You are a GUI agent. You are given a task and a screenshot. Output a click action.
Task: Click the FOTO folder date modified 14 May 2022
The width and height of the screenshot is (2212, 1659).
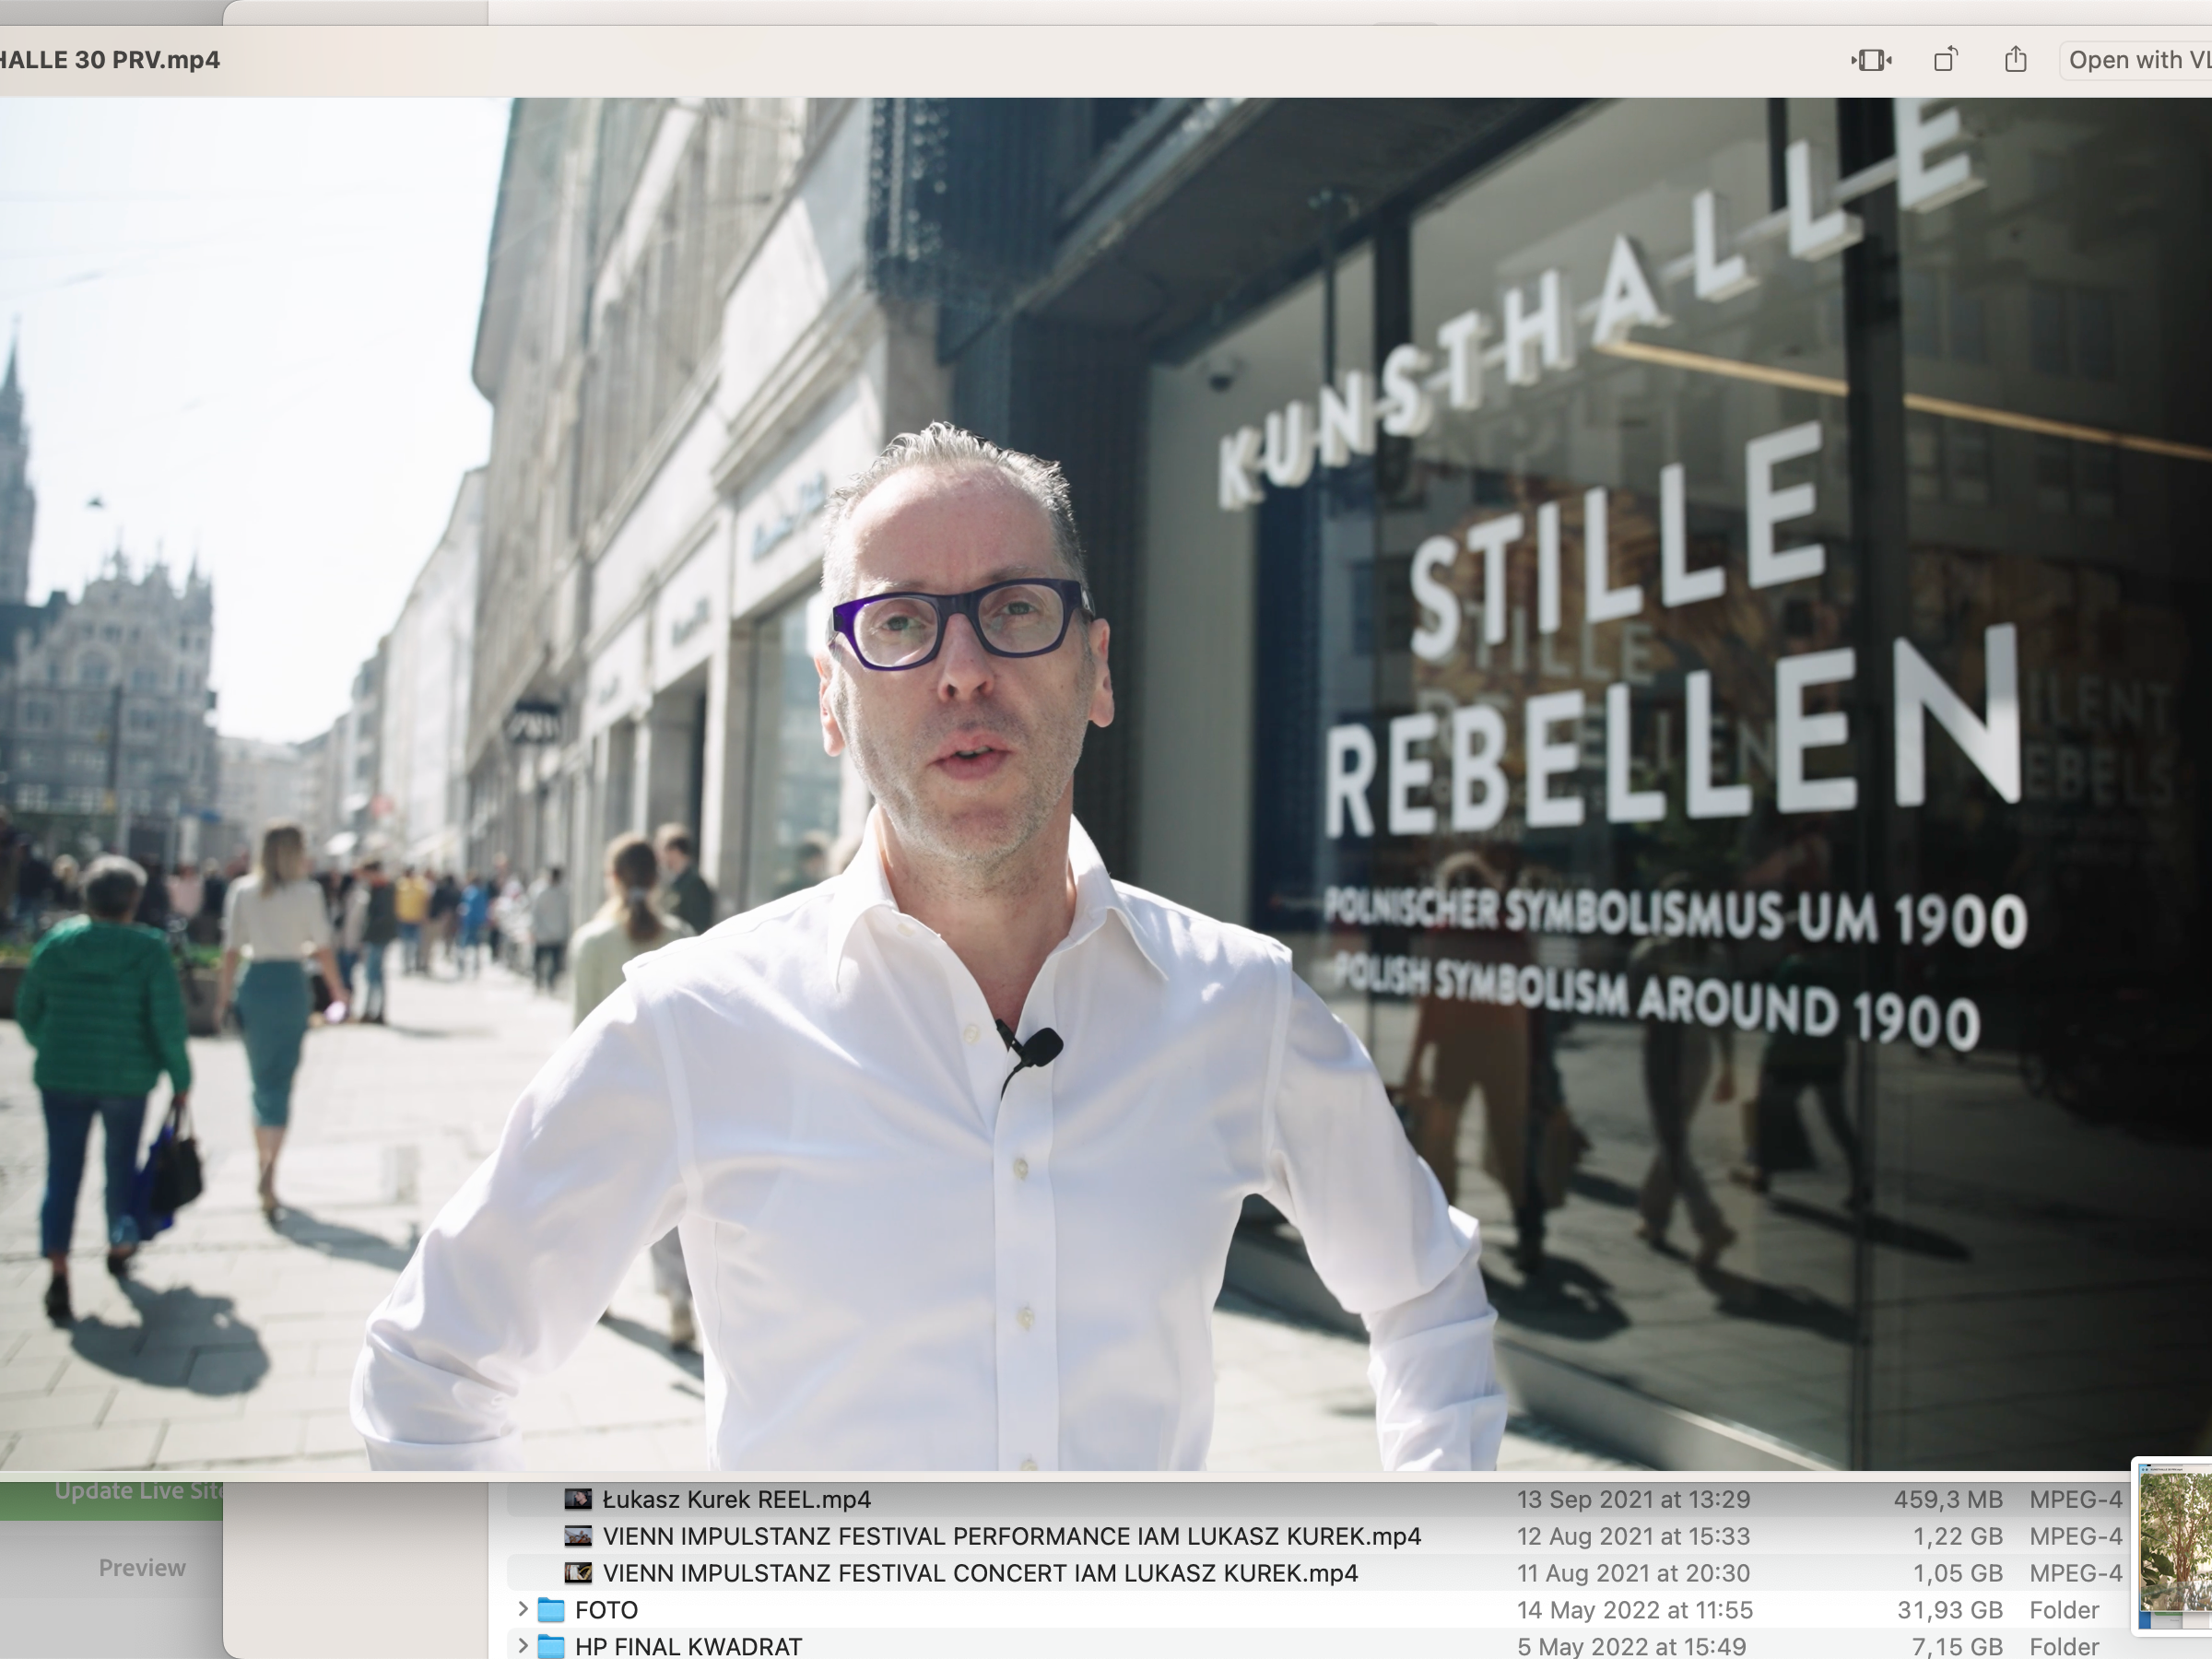1634,1610
